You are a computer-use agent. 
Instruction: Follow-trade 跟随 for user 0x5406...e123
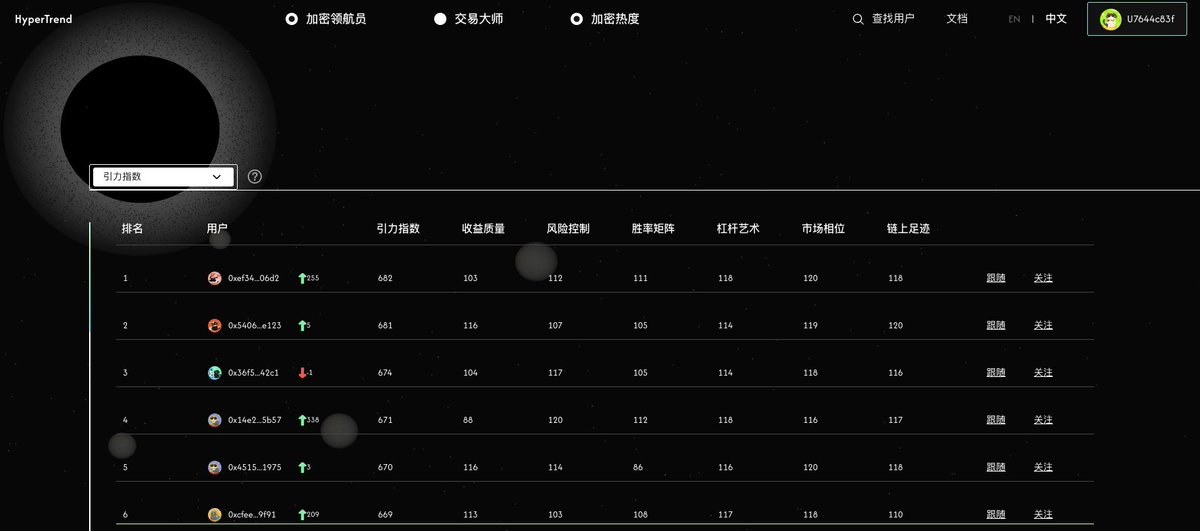[x=995, y=326]
